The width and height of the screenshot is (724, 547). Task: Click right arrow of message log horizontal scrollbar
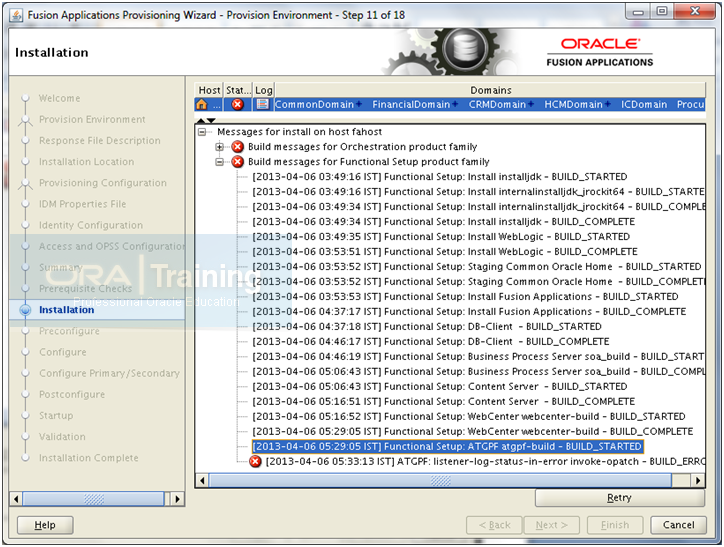(x=698, y=481)
